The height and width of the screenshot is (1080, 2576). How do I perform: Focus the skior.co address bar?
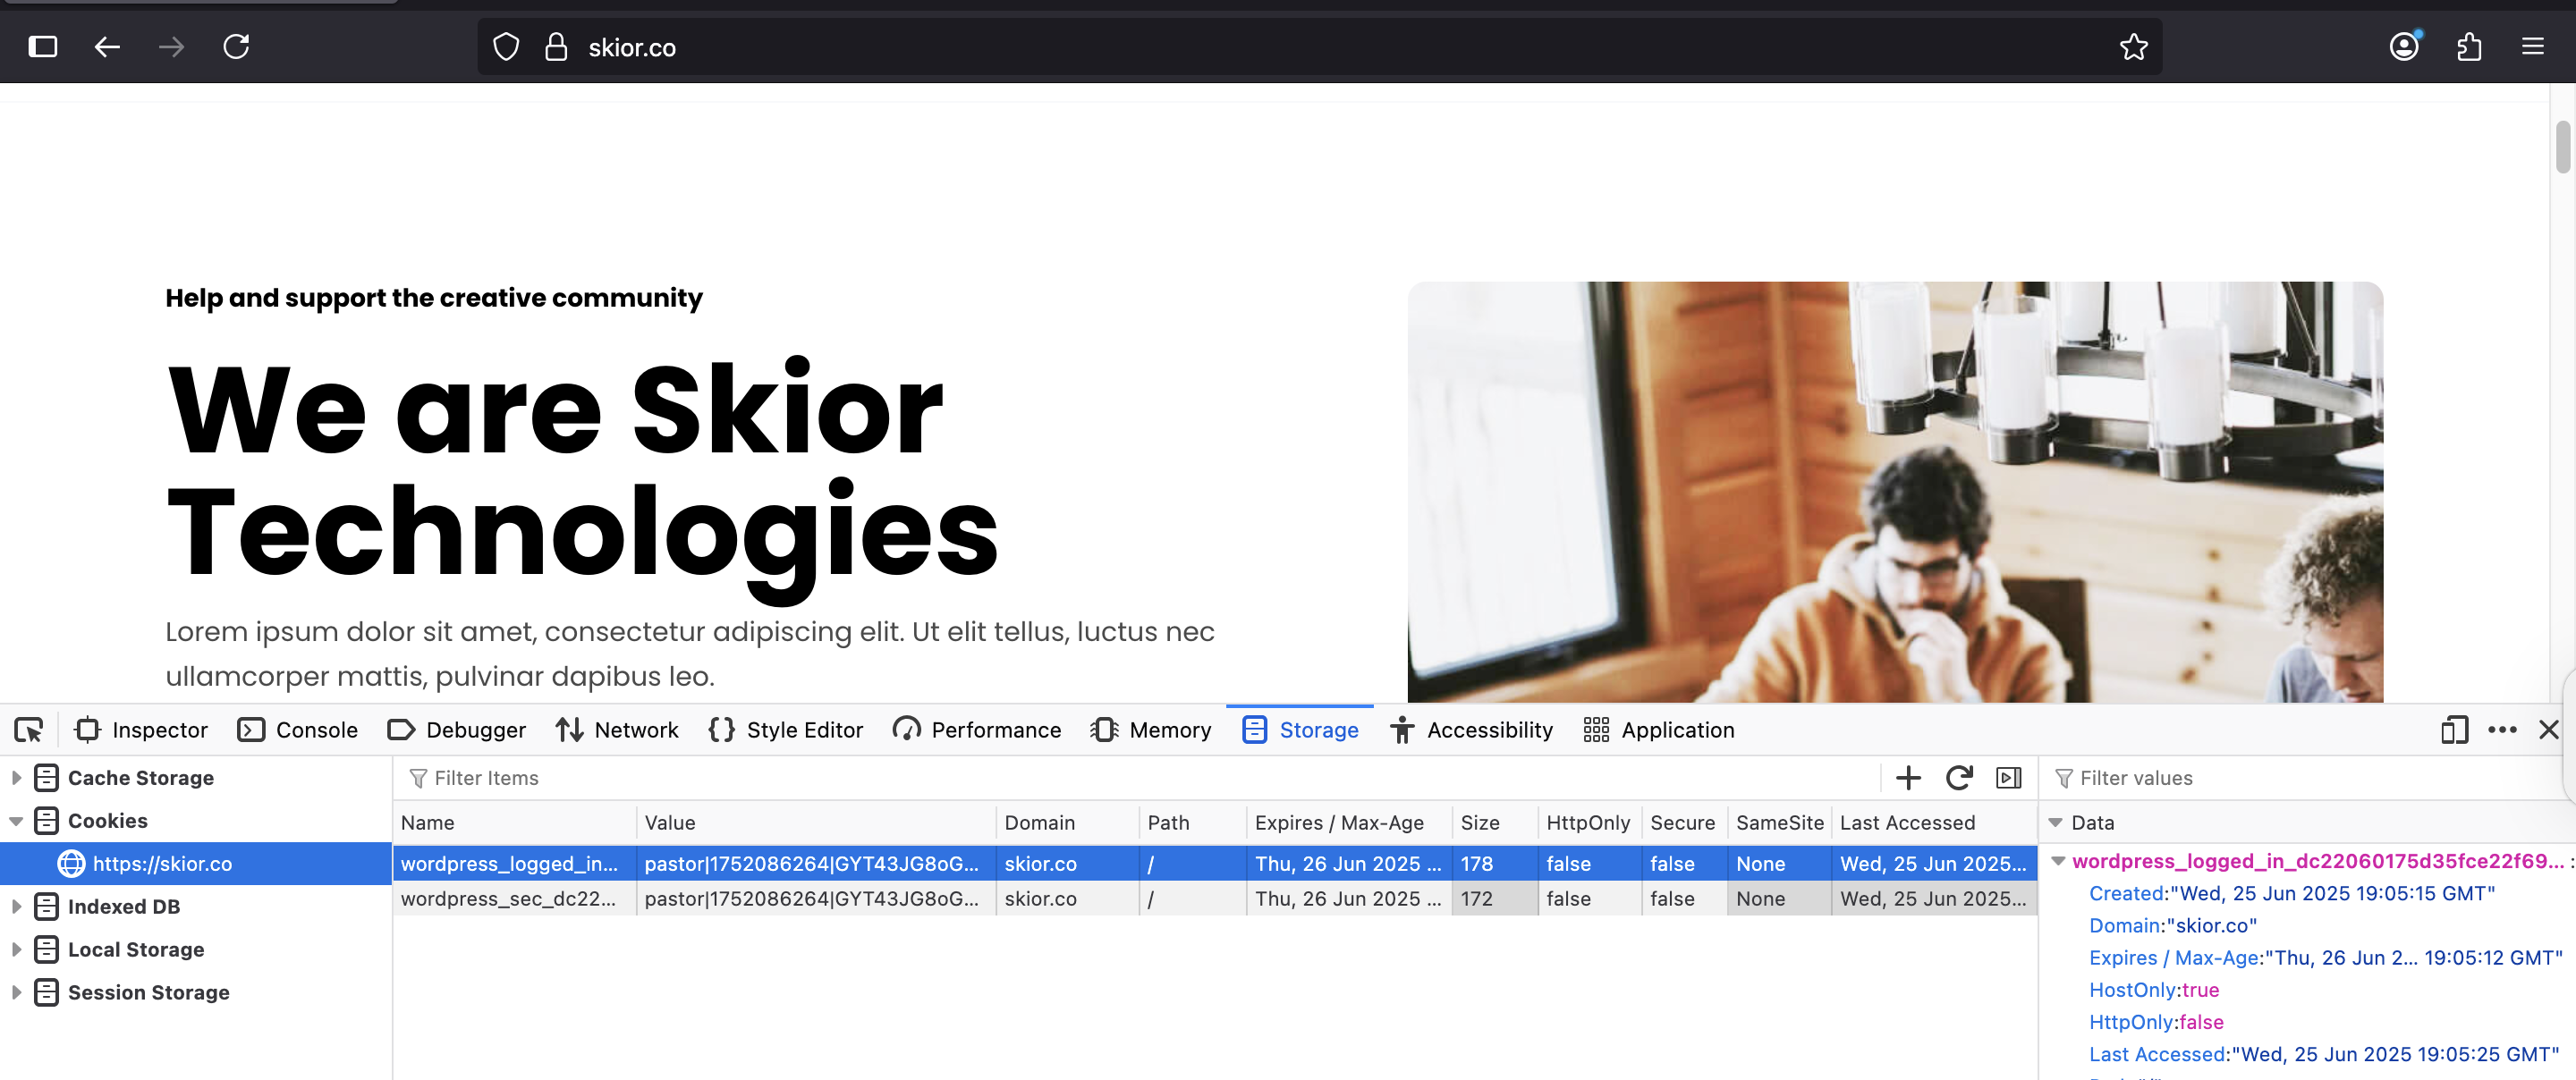1320,47
